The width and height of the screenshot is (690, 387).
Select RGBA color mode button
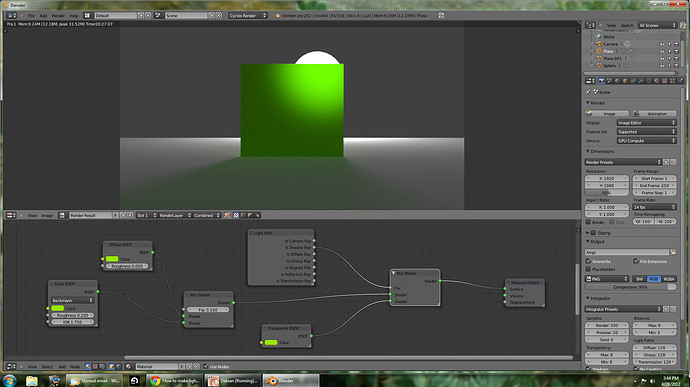669,279
